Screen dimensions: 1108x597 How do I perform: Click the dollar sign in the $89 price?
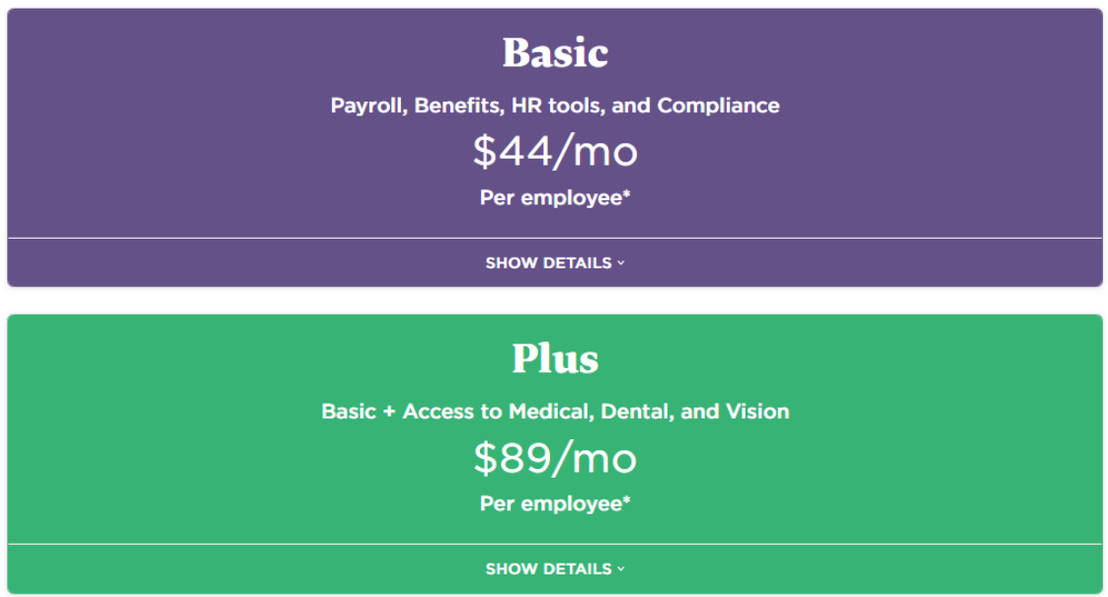[x=485, y=459]
